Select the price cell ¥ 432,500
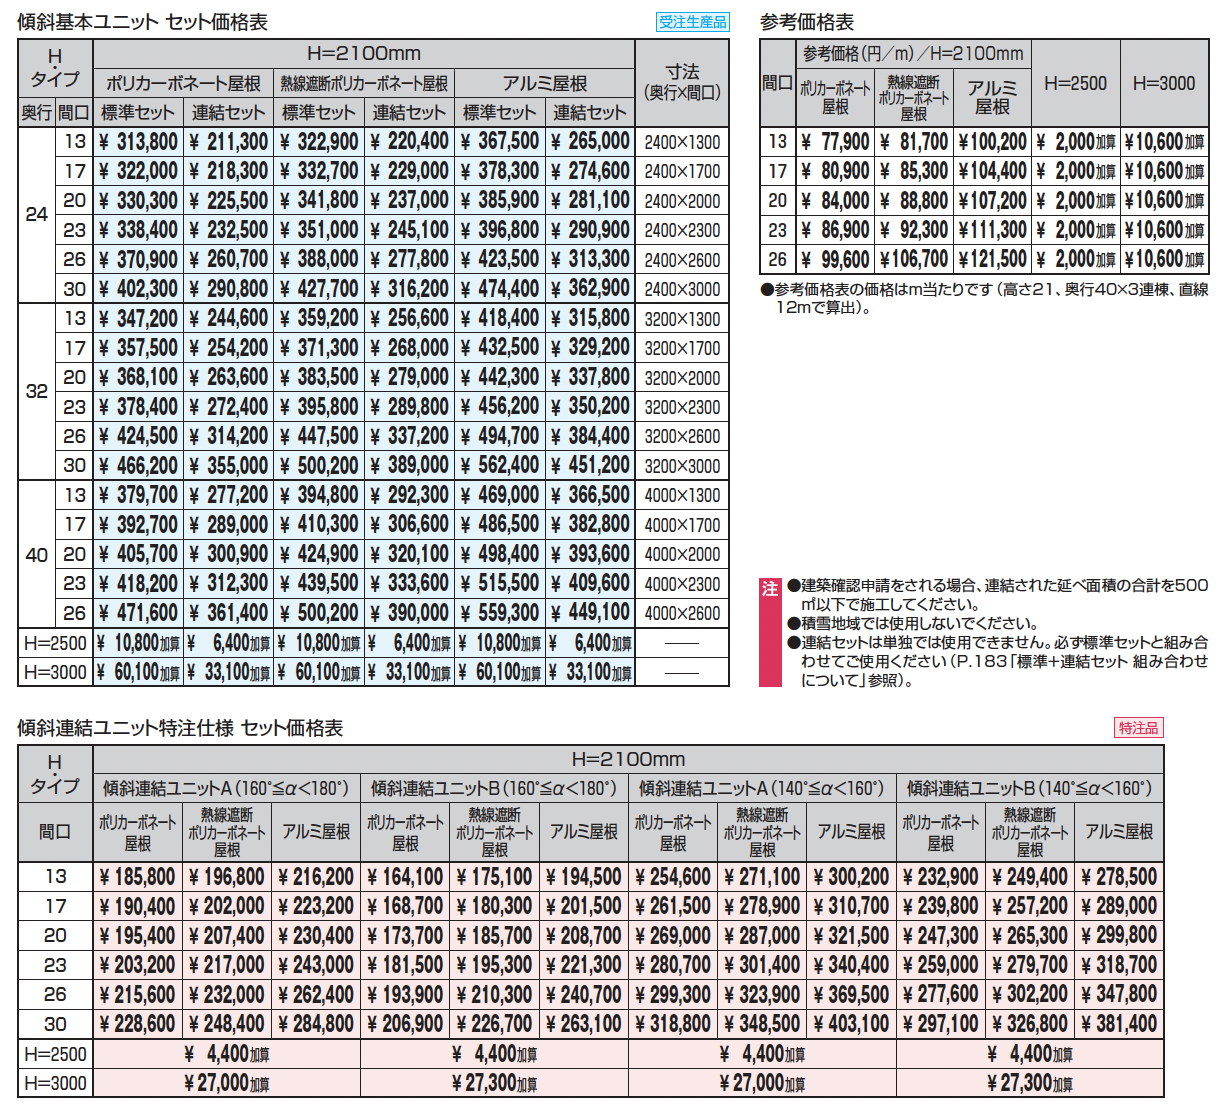This screenshot has width=1226, height=1112. coord(500,348)
